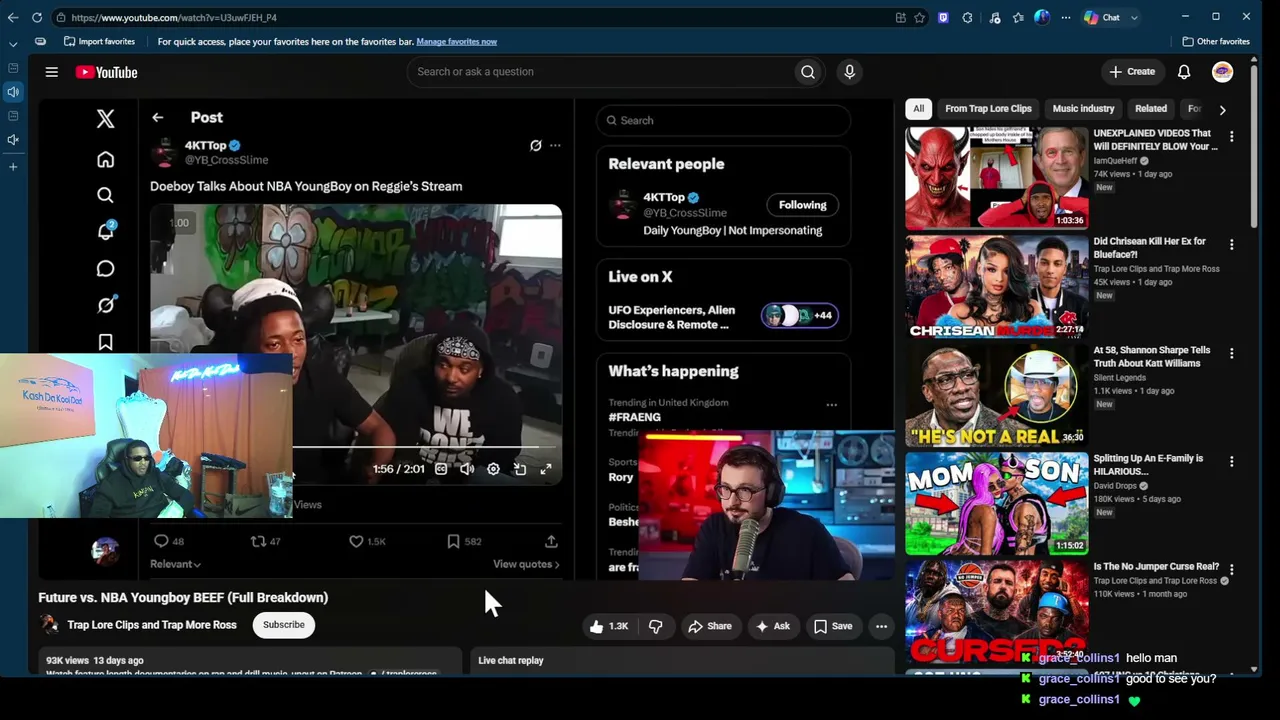The image size is (1280, 720).
Task: Select the Related chip
Action: (x=1151, y=109)
